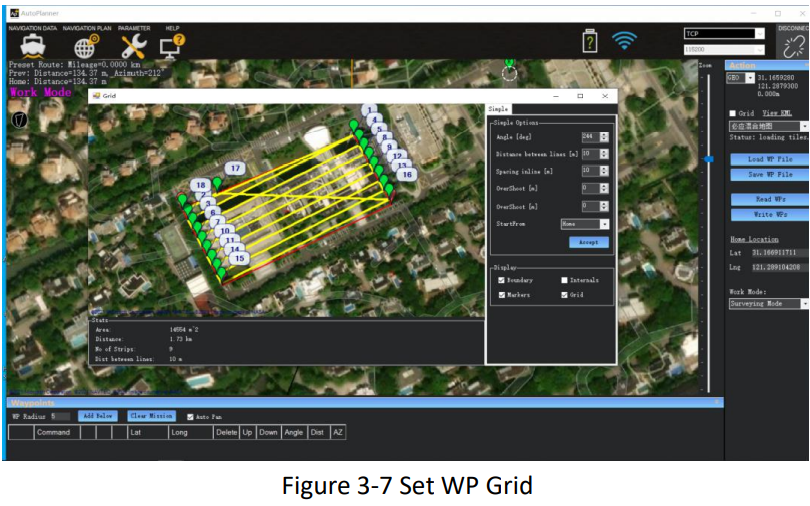The image size is (810, 506).
Task: Select waypoint marker 17 on the grid map
Action: [235, 169]
